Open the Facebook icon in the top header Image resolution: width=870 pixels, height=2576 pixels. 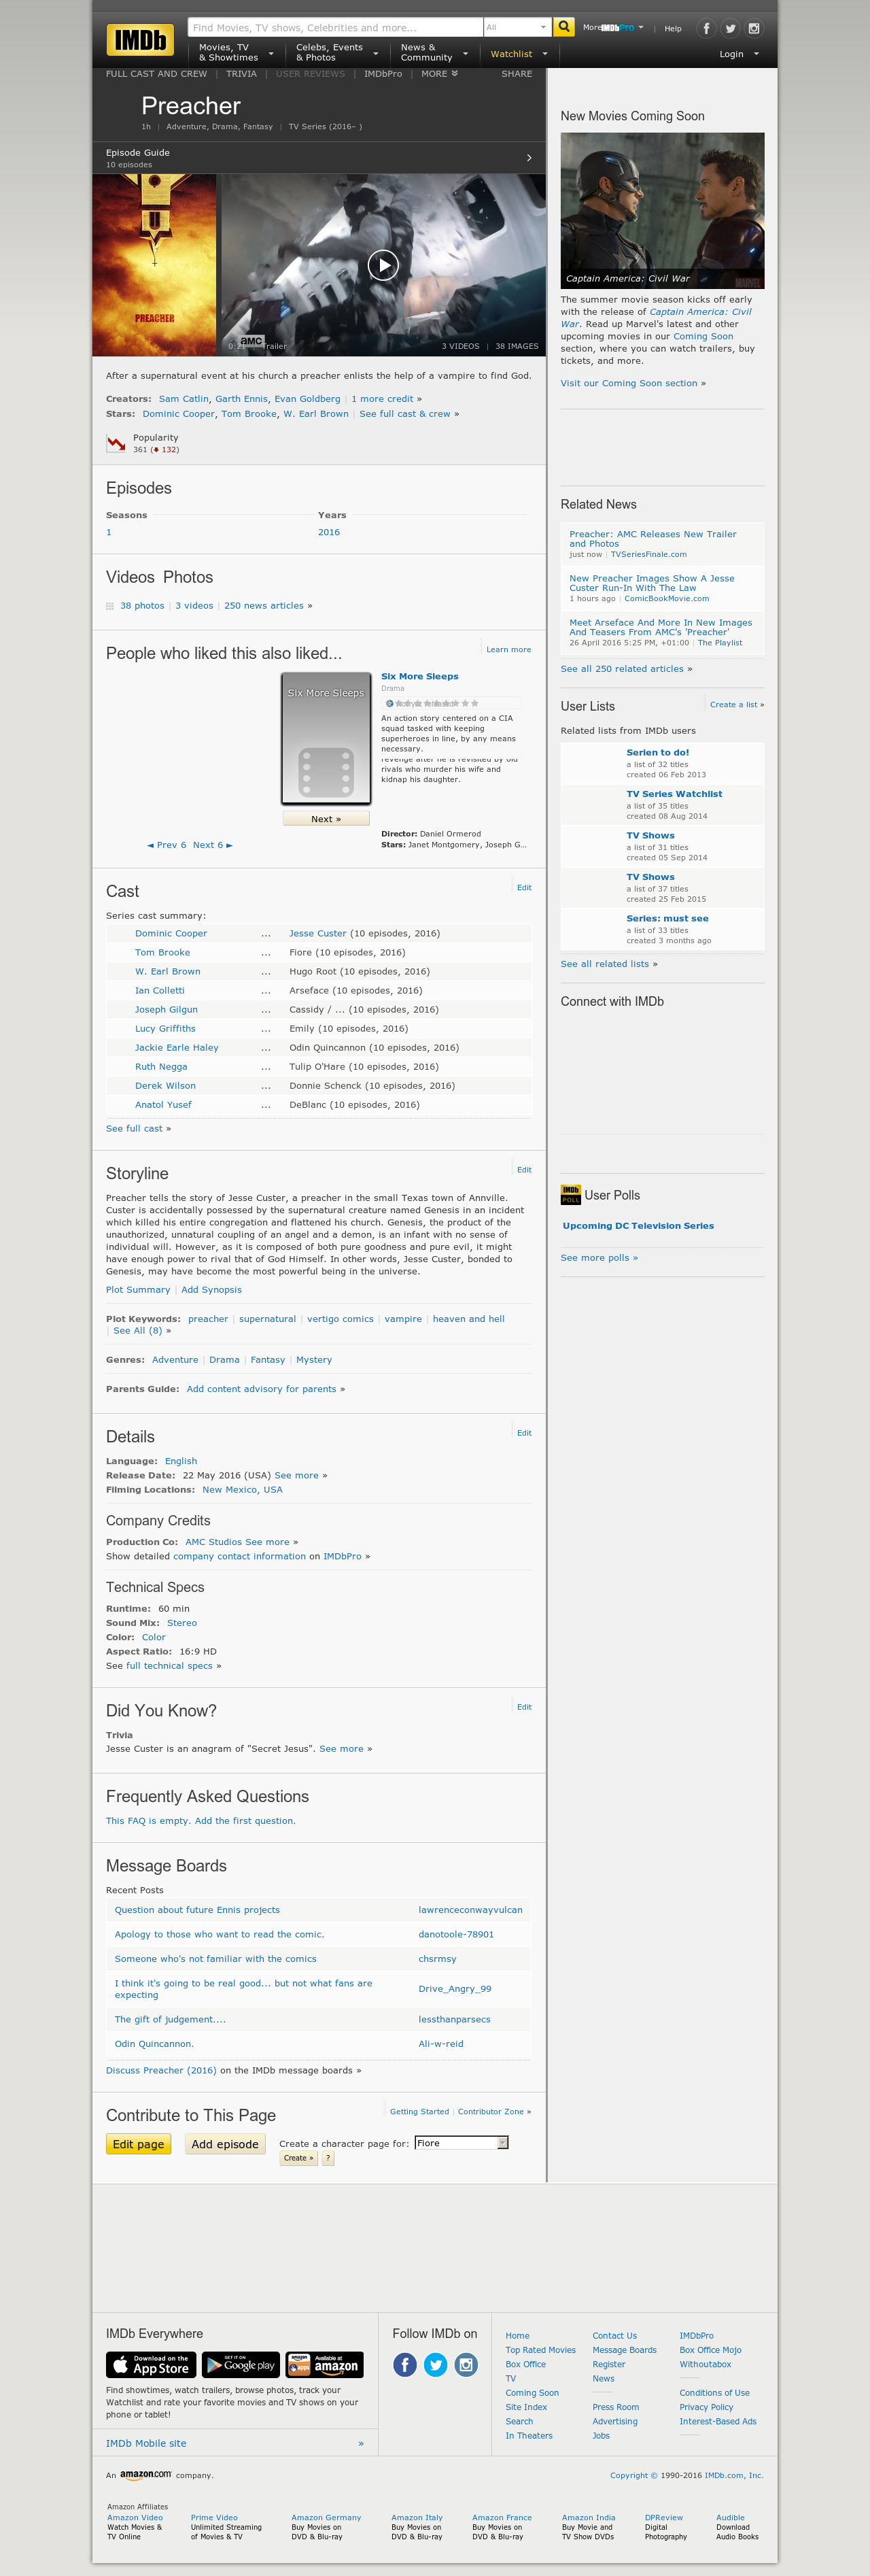coord(706,28)
